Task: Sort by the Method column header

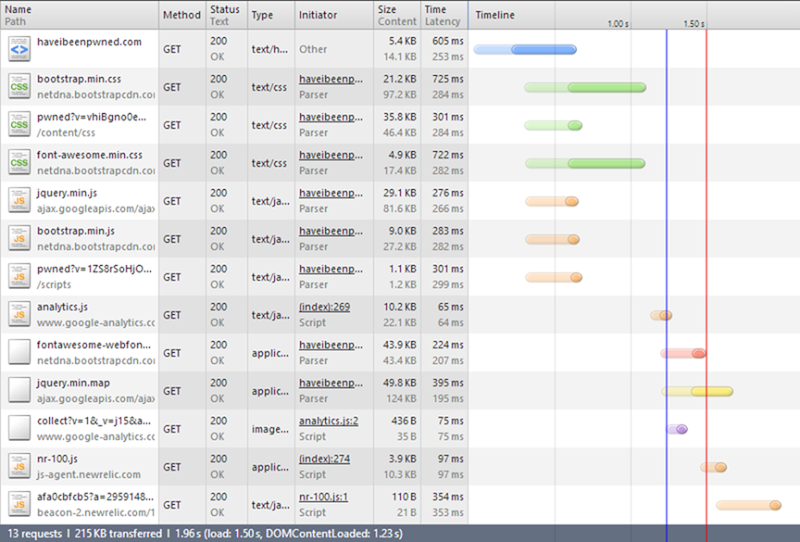Action: [182, 15]
